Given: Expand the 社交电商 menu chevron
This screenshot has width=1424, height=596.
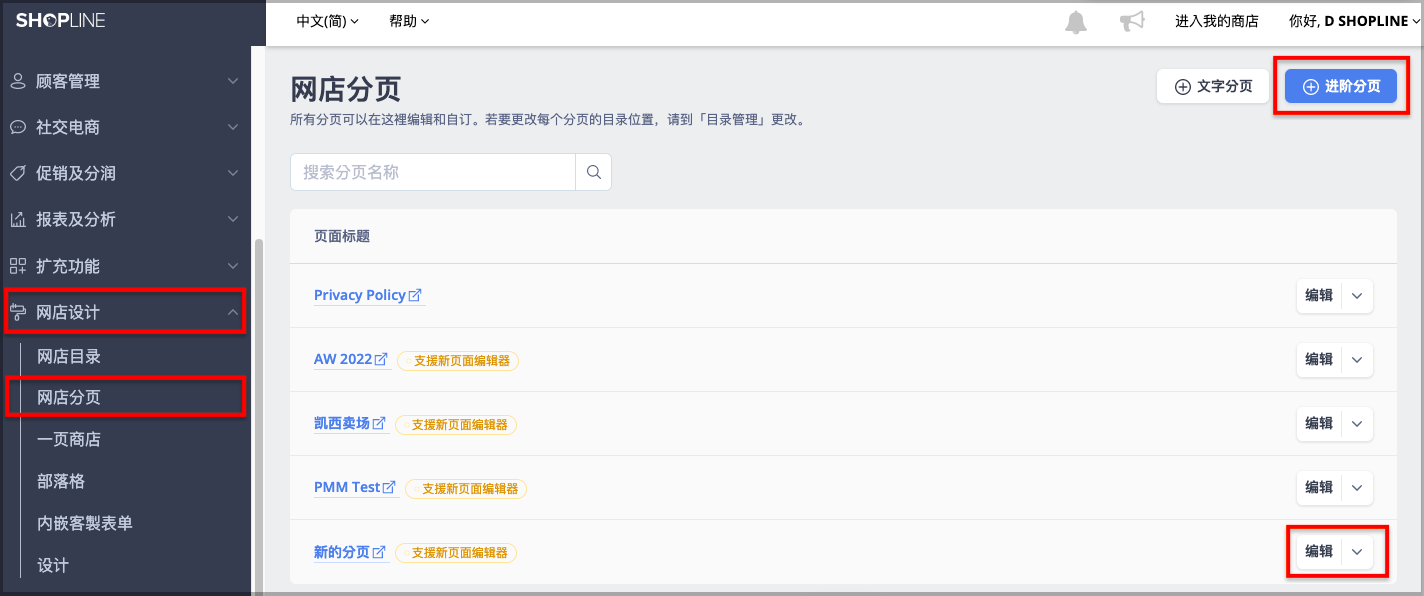Looking at the screenshot, I should [x=233, y=127].
